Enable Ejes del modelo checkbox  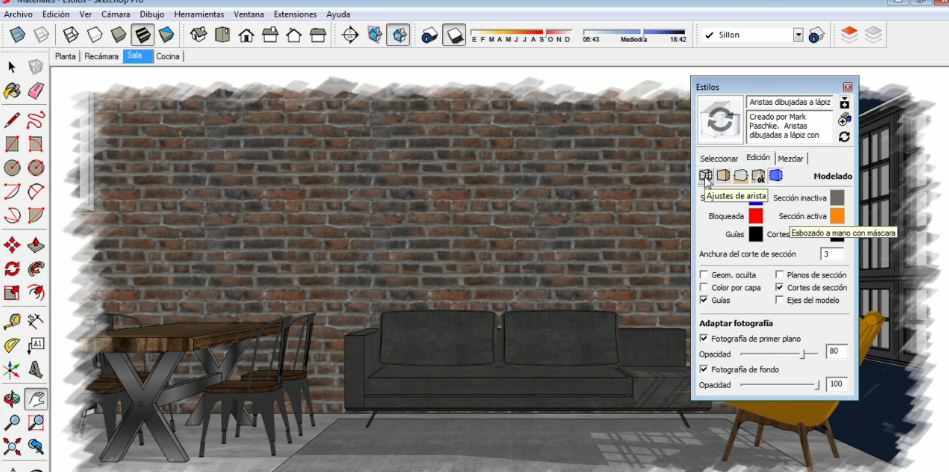click(x=780, y=300)
